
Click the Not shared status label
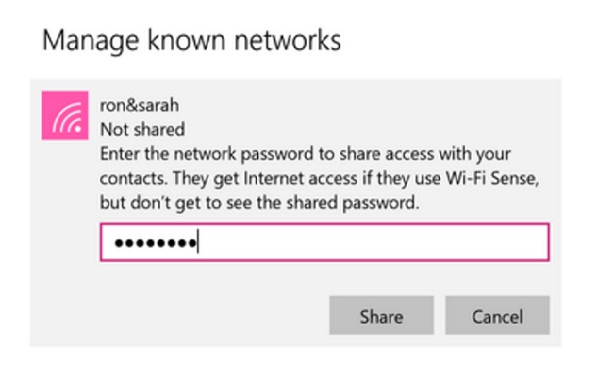[x=142, y=129]
